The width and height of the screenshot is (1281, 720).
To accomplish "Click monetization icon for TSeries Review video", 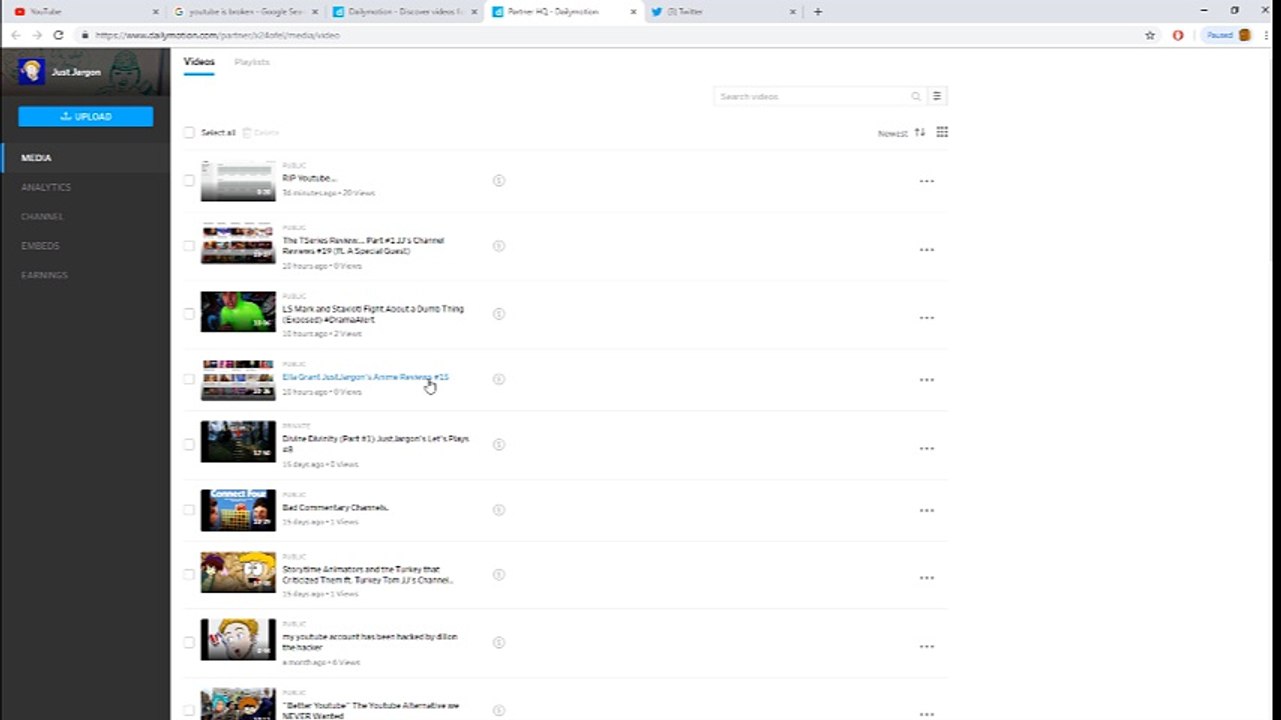I will (499, 246).
